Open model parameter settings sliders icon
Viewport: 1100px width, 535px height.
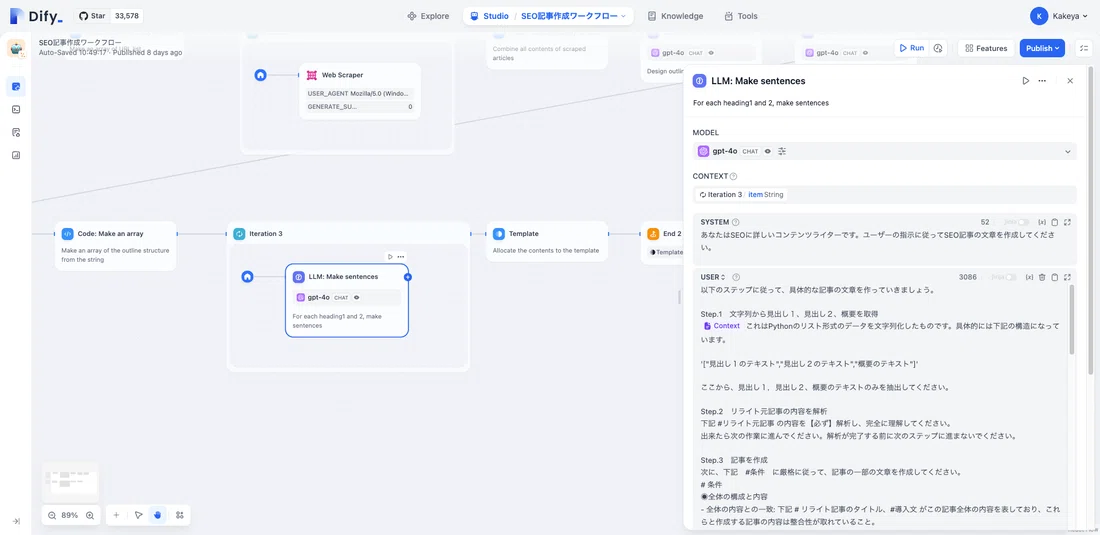tap(782, 151)
